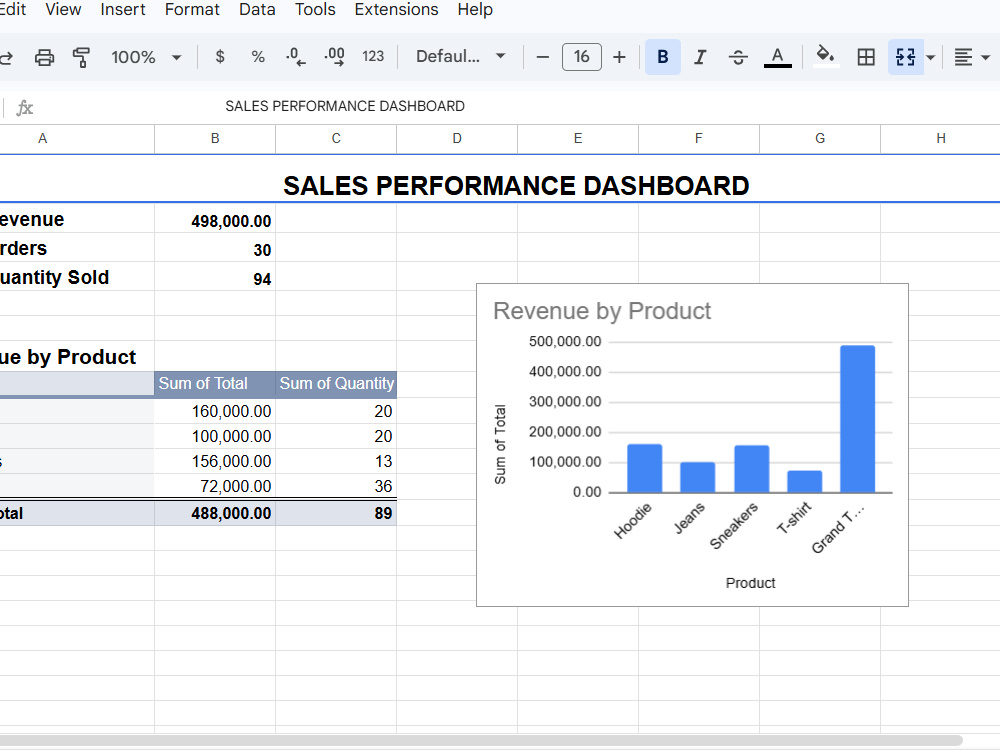
Task: Click the Product axis label in chart
Action: click(750, 583)
